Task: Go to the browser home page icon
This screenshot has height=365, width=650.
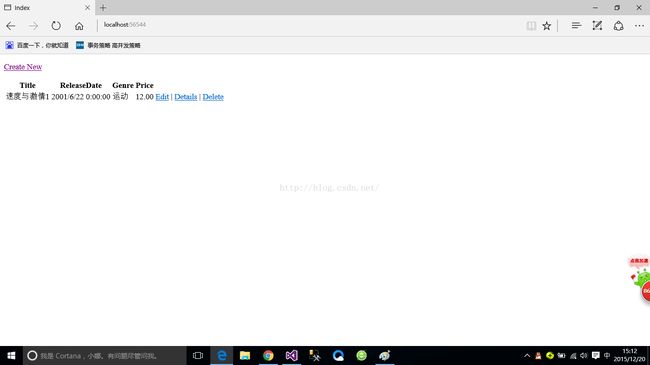Action: (79, 26)
